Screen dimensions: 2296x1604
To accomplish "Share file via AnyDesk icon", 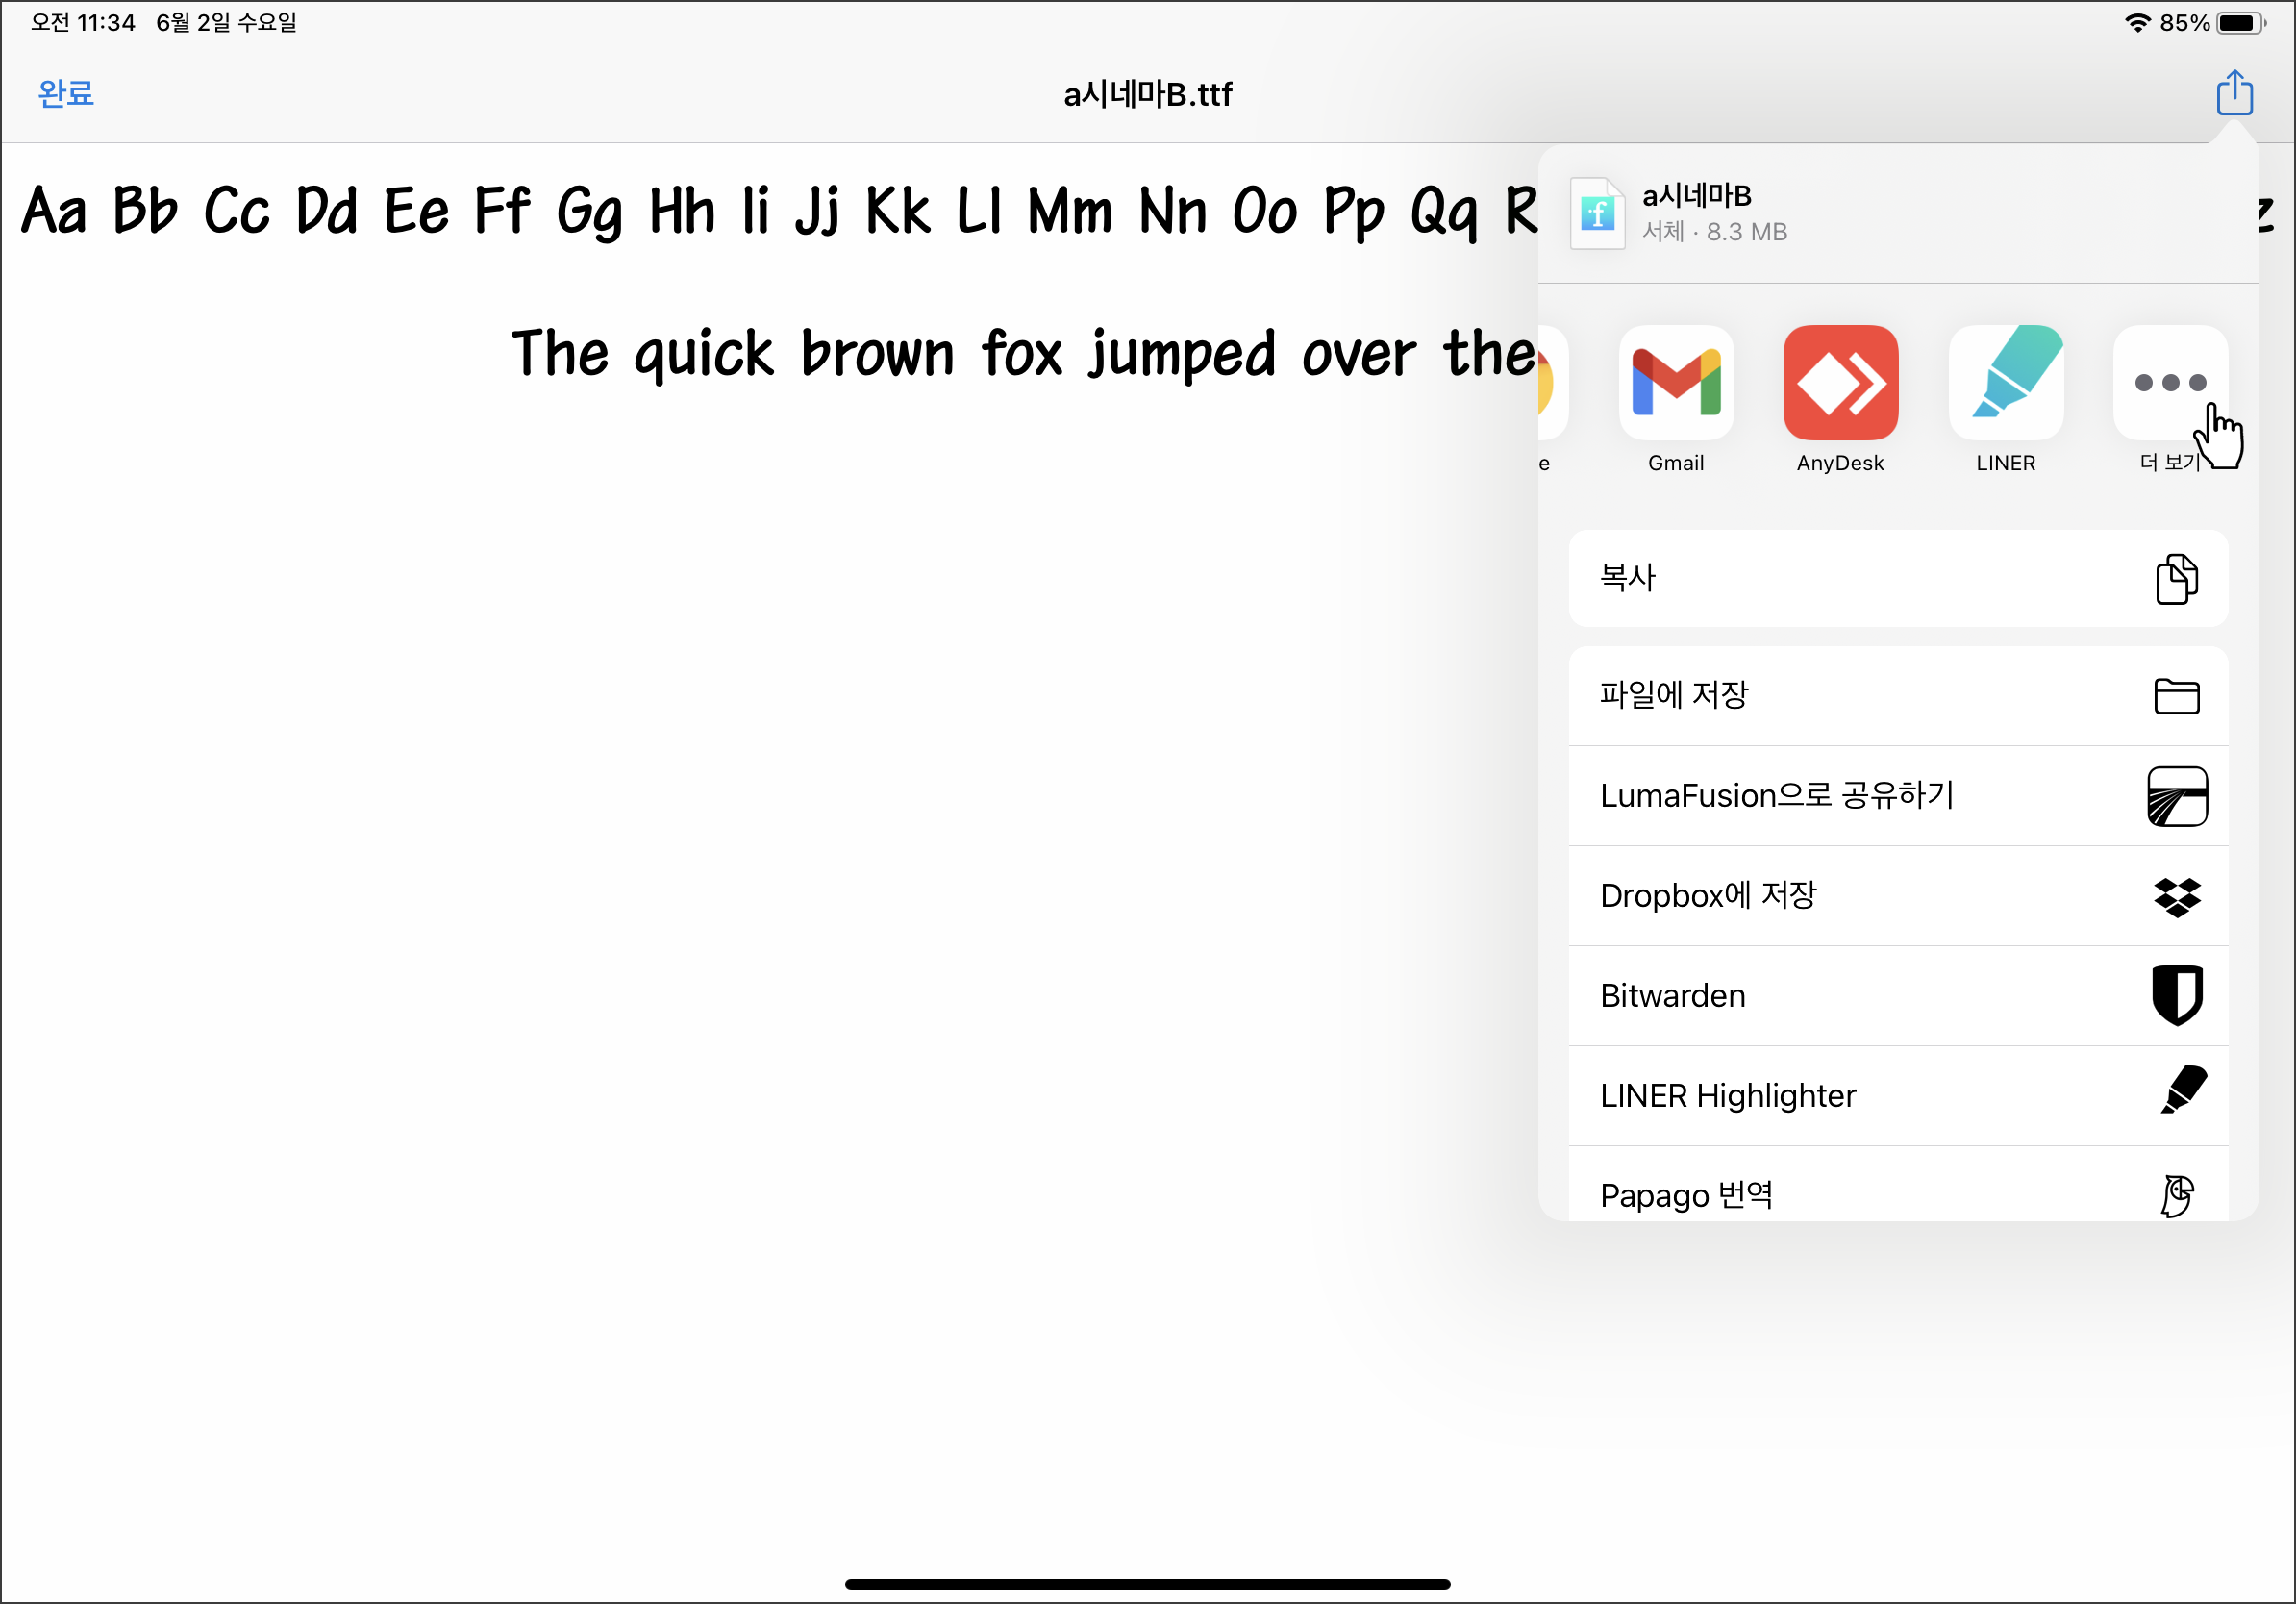I will coord(1840,383).
